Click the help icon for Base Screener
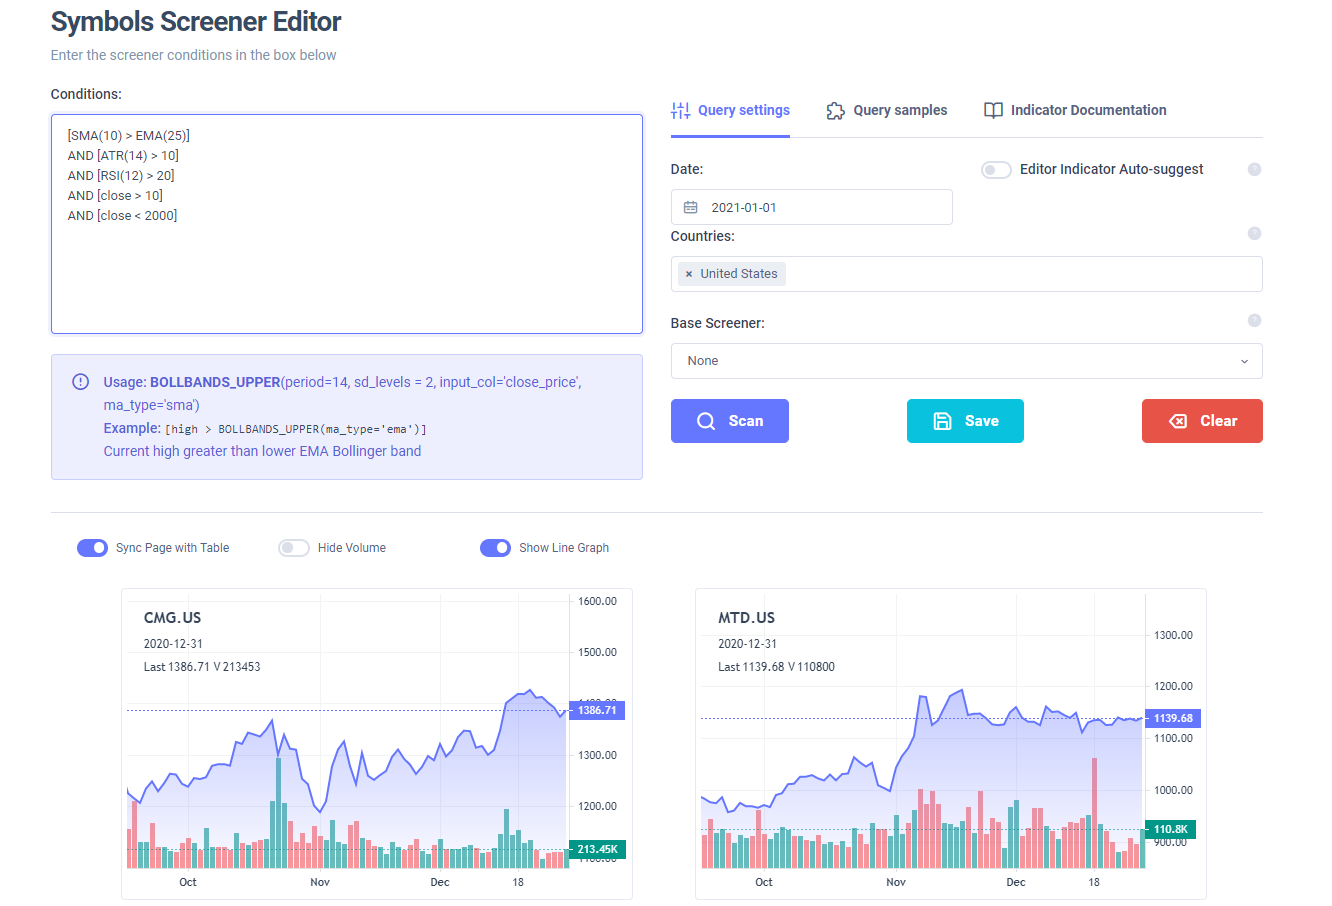This screenshot has width=1332, height=906. 1254,320
